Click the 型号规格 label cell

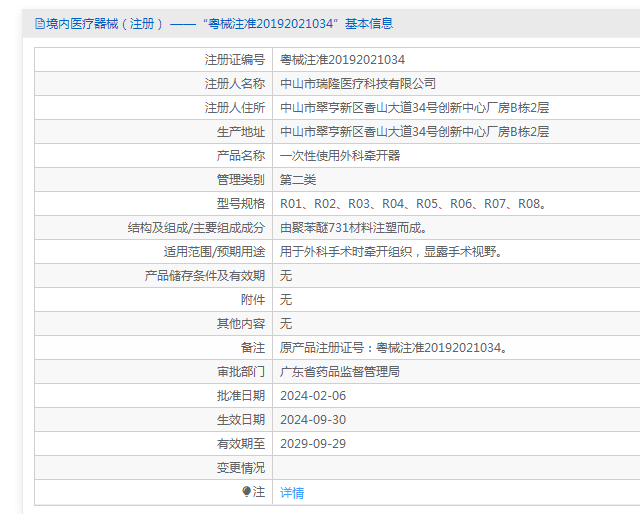pyautogui.click(x=153, y=203)
